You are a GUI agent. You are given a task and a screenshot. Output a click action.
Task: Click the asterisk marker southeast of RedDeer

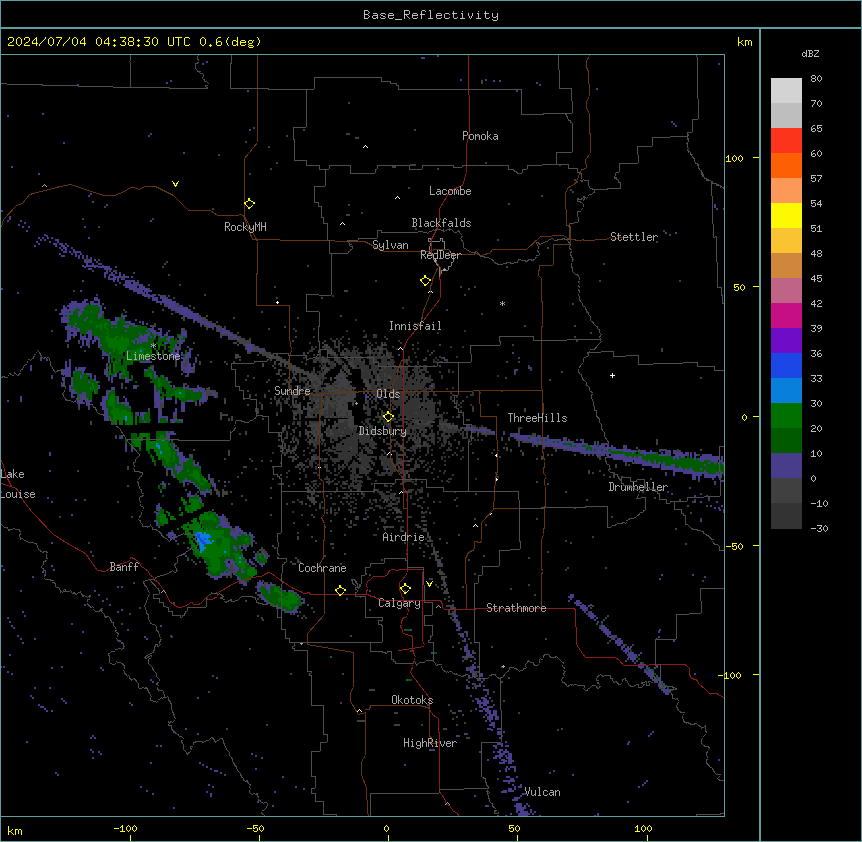pos(502,303)
